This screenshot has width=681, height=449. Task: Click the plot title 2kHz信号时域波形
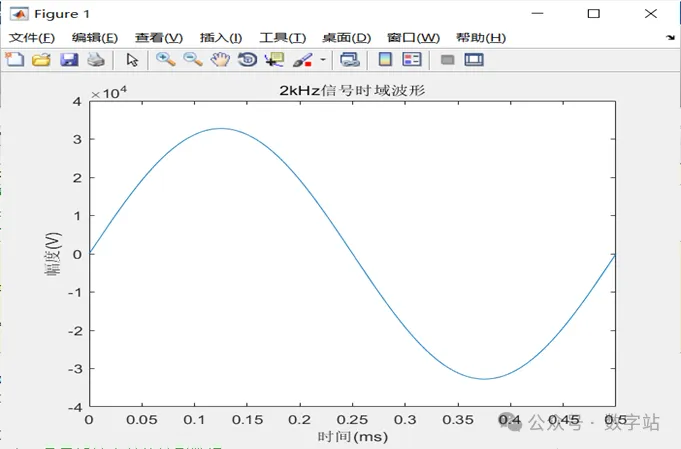pyautogui.click(x=352, y=90)
